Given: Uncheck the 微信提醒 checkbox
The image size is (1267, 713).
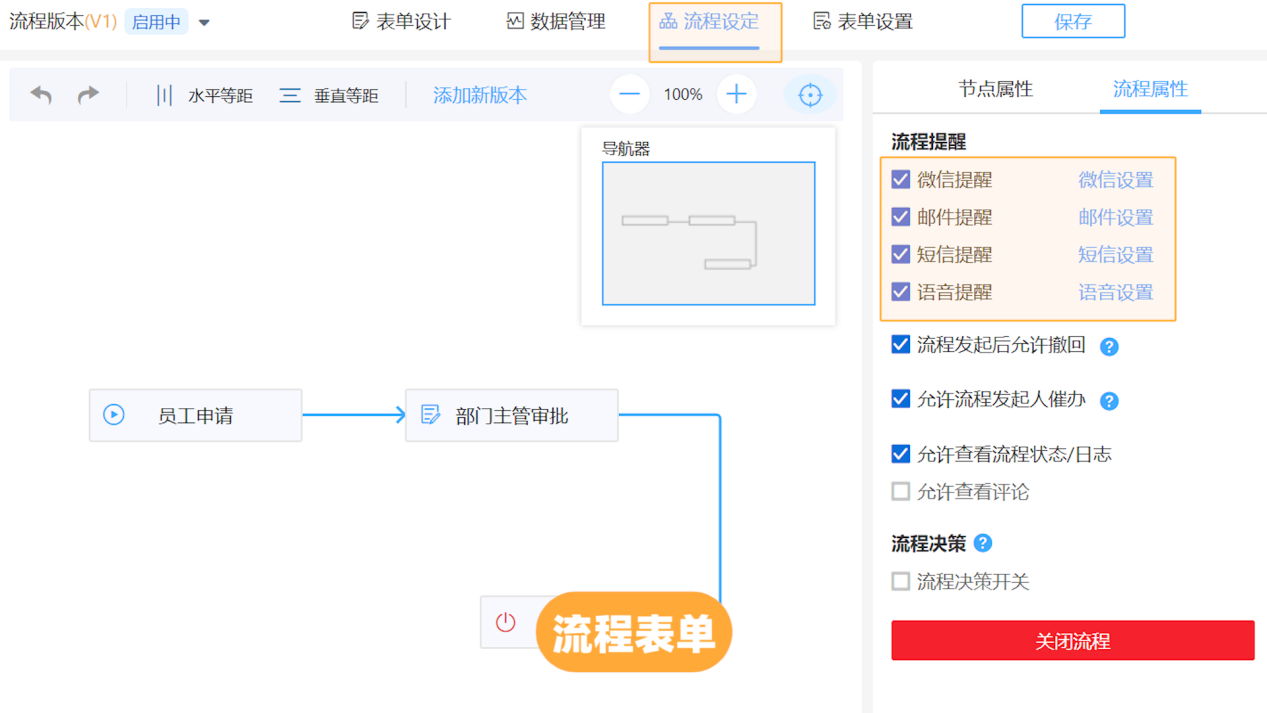Looking at the screenshot, I should pyautogui.click(x=901, y=180).
